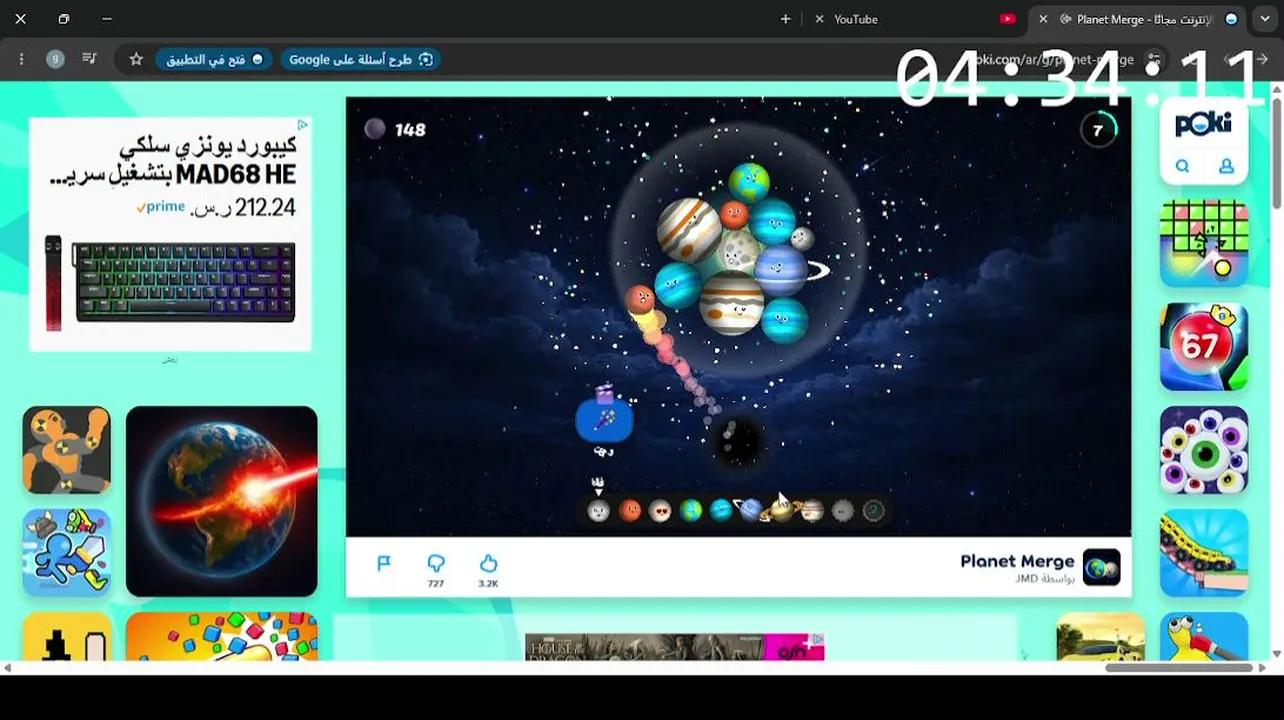Close the YouTube tab
Screen dimensions: 1284x720
pos(820,19)
